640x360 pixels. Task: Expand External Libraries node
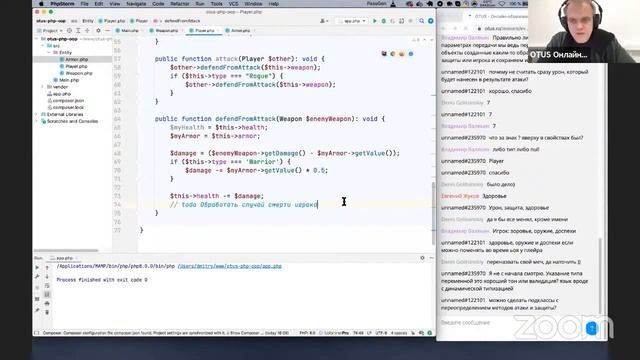tap(37, 114)
